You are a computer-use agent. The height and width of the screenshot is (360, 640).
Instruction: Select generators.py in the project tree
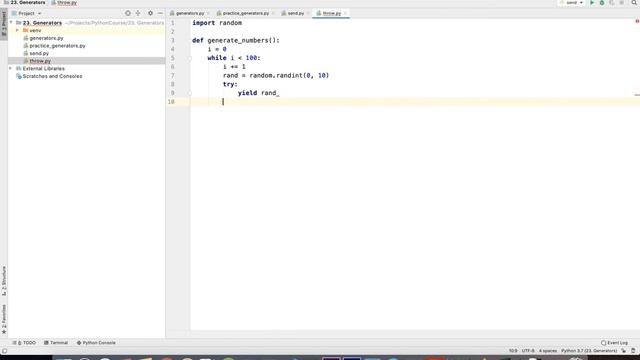click(x=46, y=38)
